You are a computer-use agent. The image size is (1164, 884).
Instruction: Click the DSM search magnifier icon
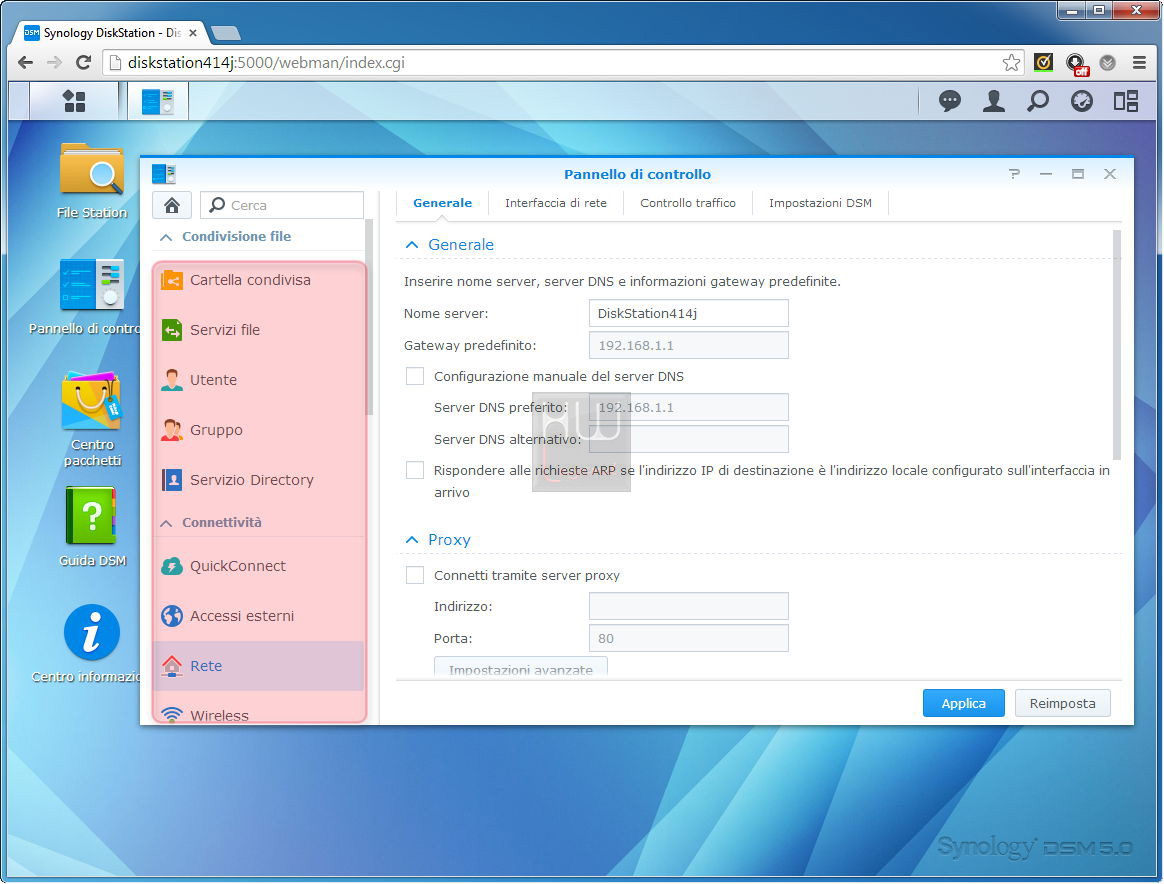[x=1038, y=101]
